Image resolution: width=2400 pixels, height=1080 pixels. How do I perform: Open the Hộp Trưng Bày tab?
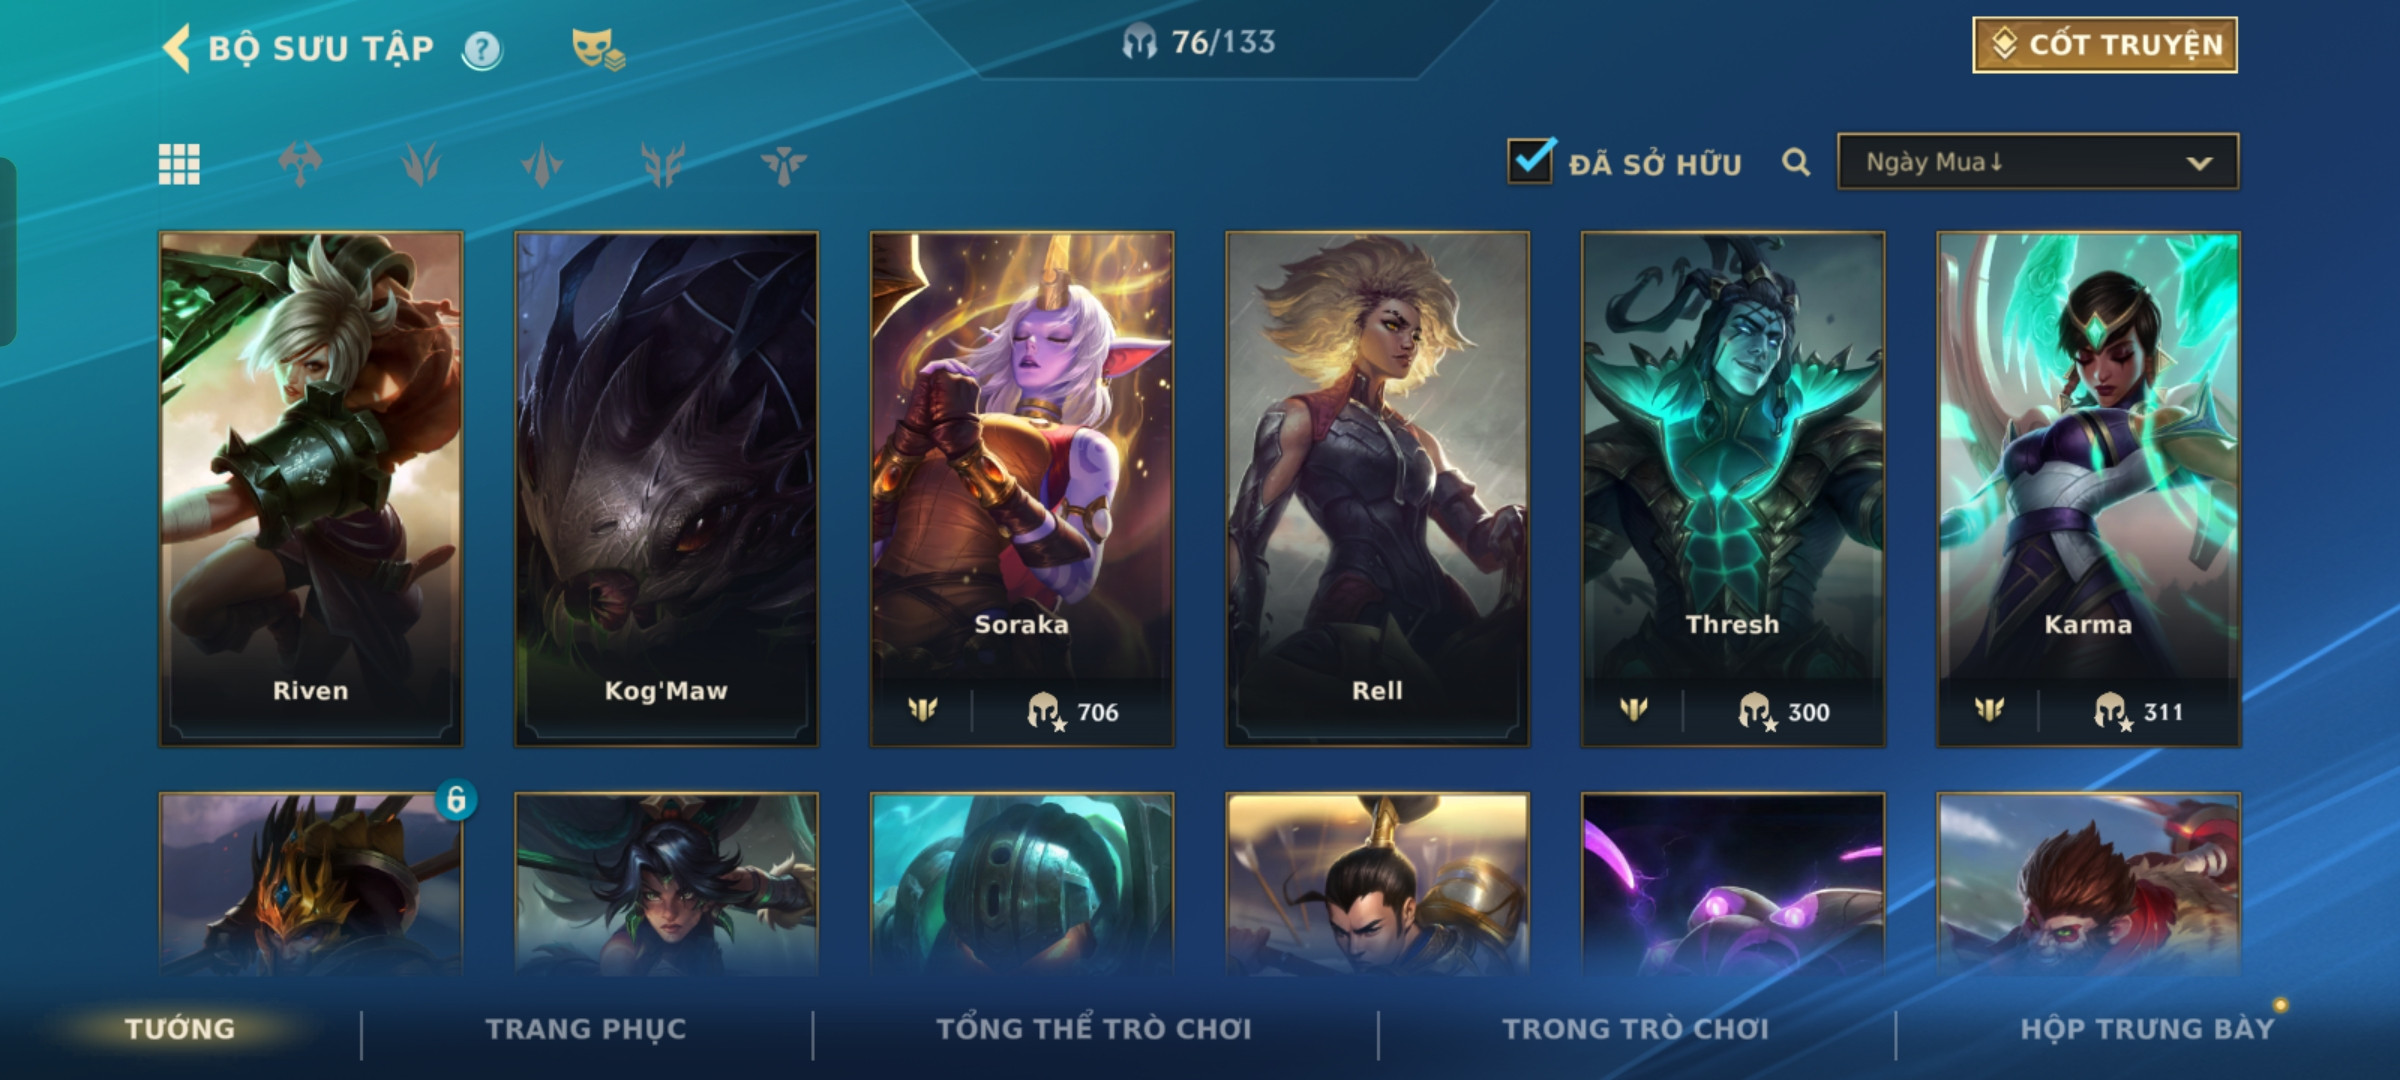tap(2147, 1029)
